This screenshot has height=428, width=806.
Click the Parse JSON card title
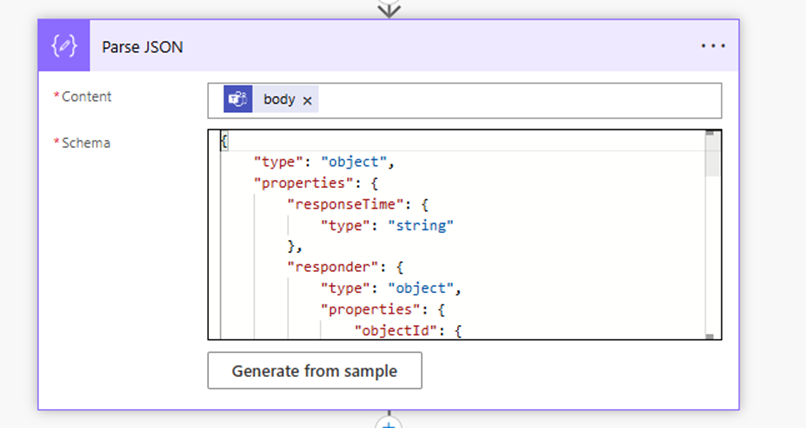coord(142,47)
